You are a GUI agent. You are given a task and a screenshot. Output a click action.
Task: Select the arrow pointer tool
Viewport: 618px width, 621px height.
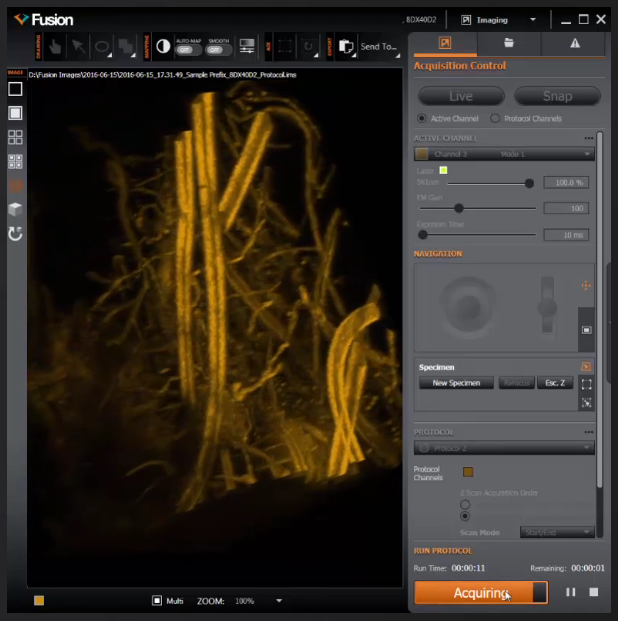78,45
